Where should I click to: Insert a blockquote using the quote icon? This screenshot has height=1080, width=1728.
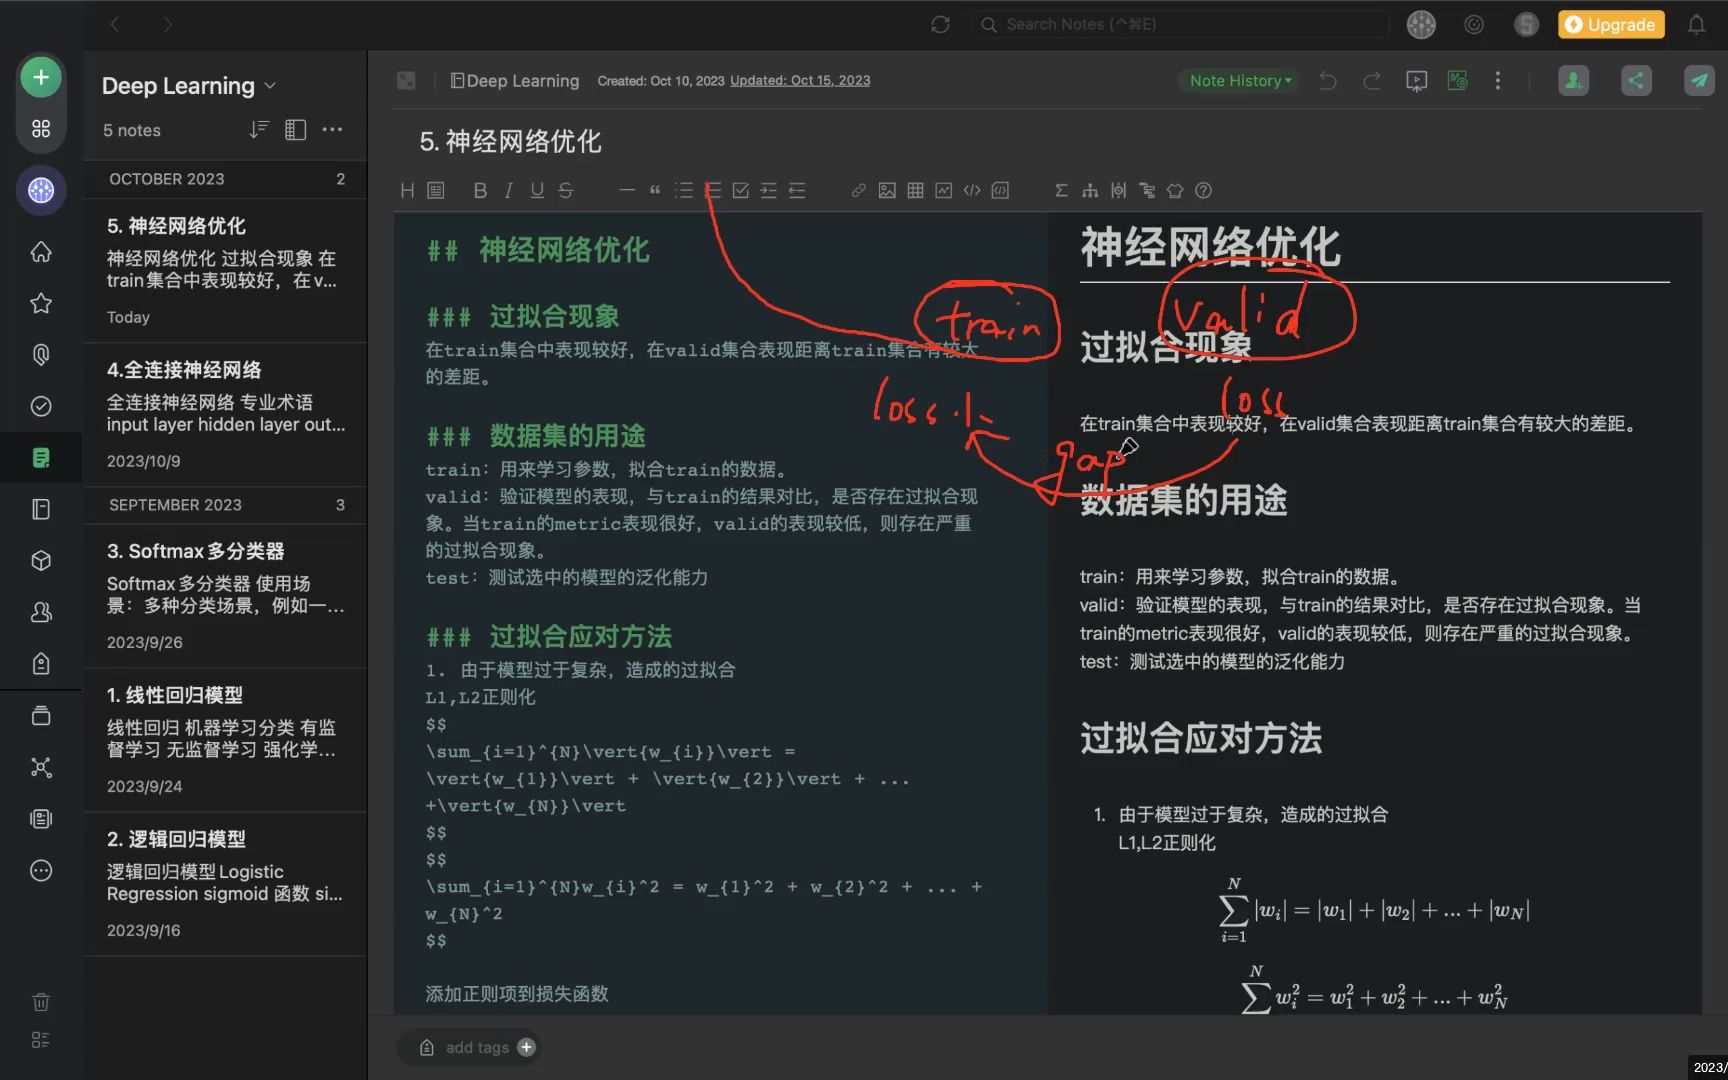point(655,190)
